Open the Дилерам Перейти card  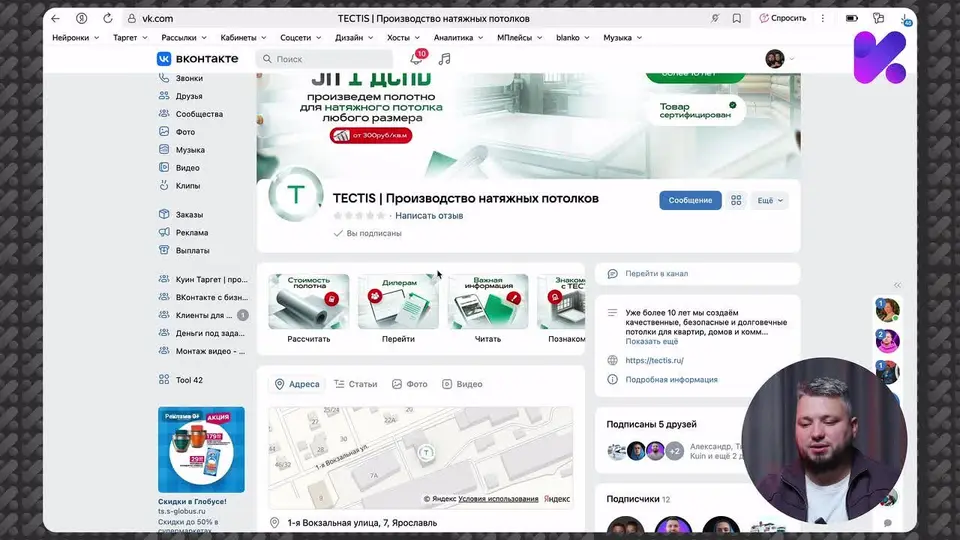point(398,309)
